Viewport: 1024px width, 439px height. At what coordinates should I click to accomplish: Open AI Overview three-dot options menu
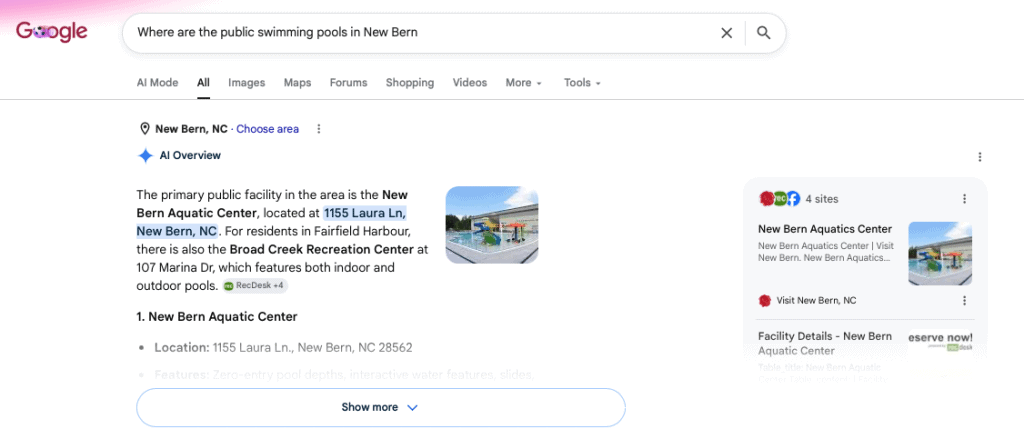980,157
